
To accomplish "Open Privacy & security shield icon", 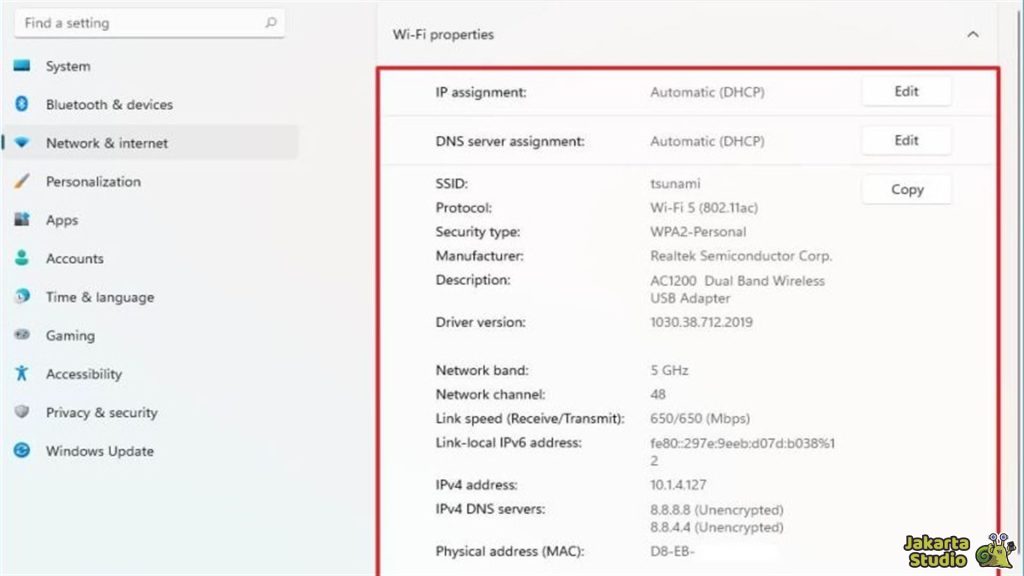I will [24, 412].
